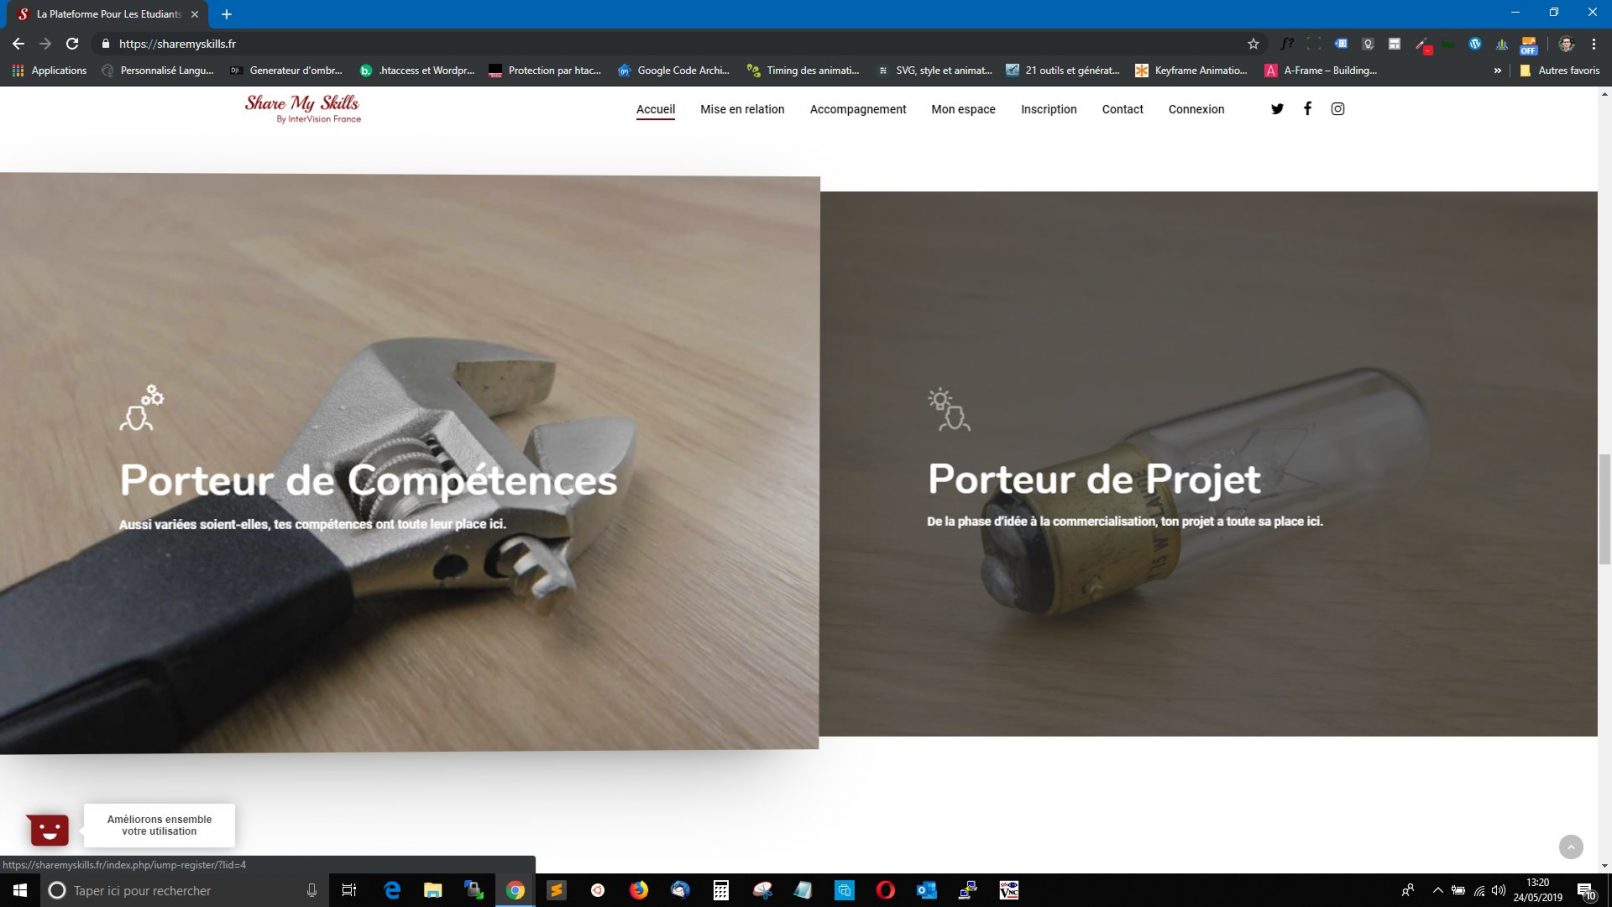The width and height of the screenshot is (1612, 907).
Task: Show hidden system tray icons
Action: 1437,890
